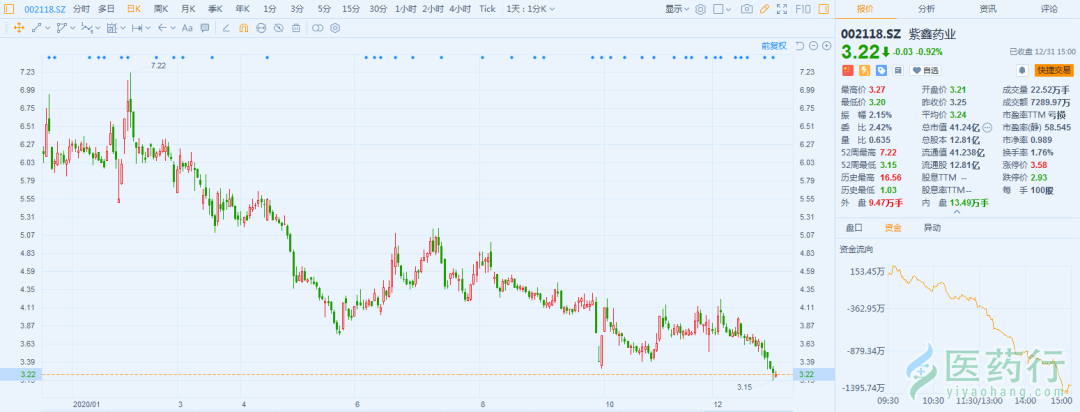Screen dimensions: 1080x412
Task: Click the note document icon beside 自选
Action: pyautogui.click(x=898, y=70)
